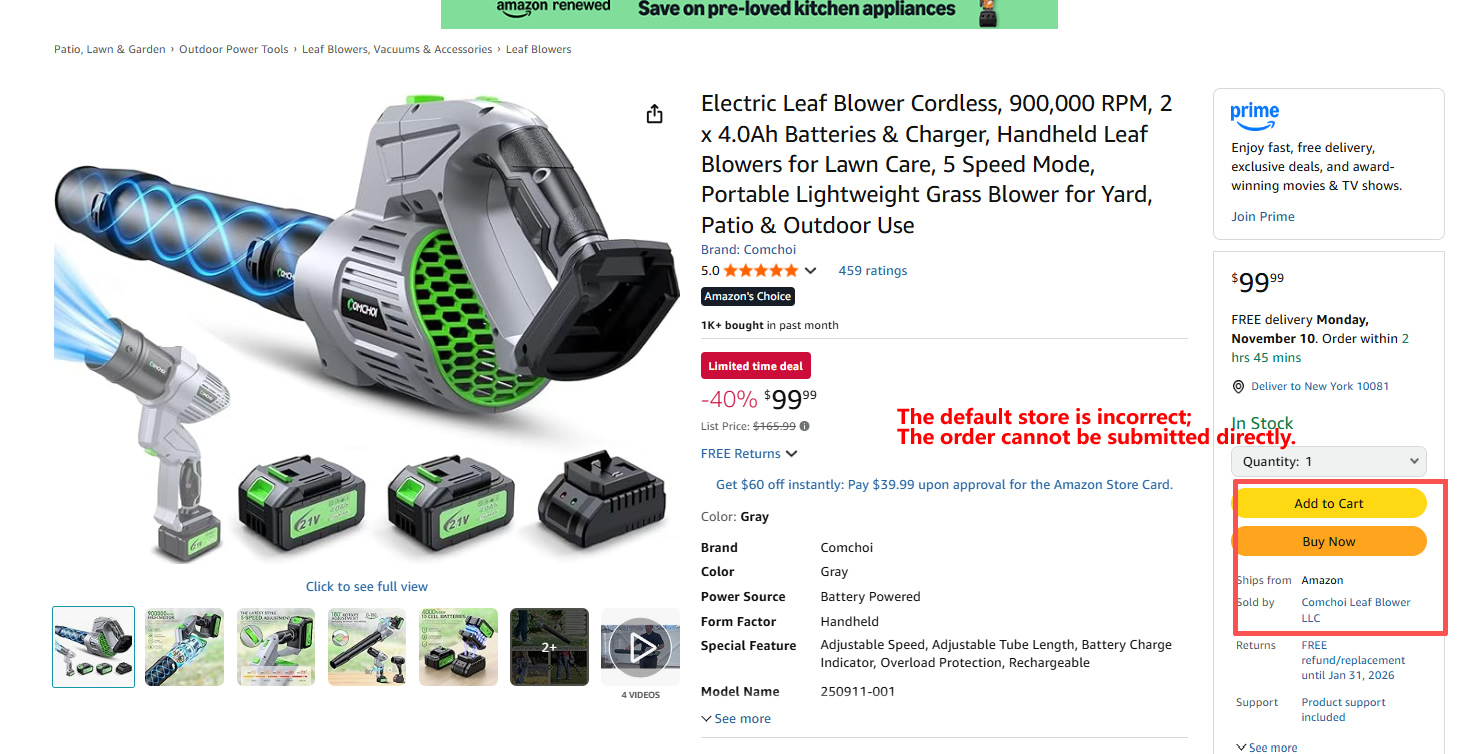Click the Buy Now button
This screenshot has height=754, width=1460.
[x=1329, y=542]
